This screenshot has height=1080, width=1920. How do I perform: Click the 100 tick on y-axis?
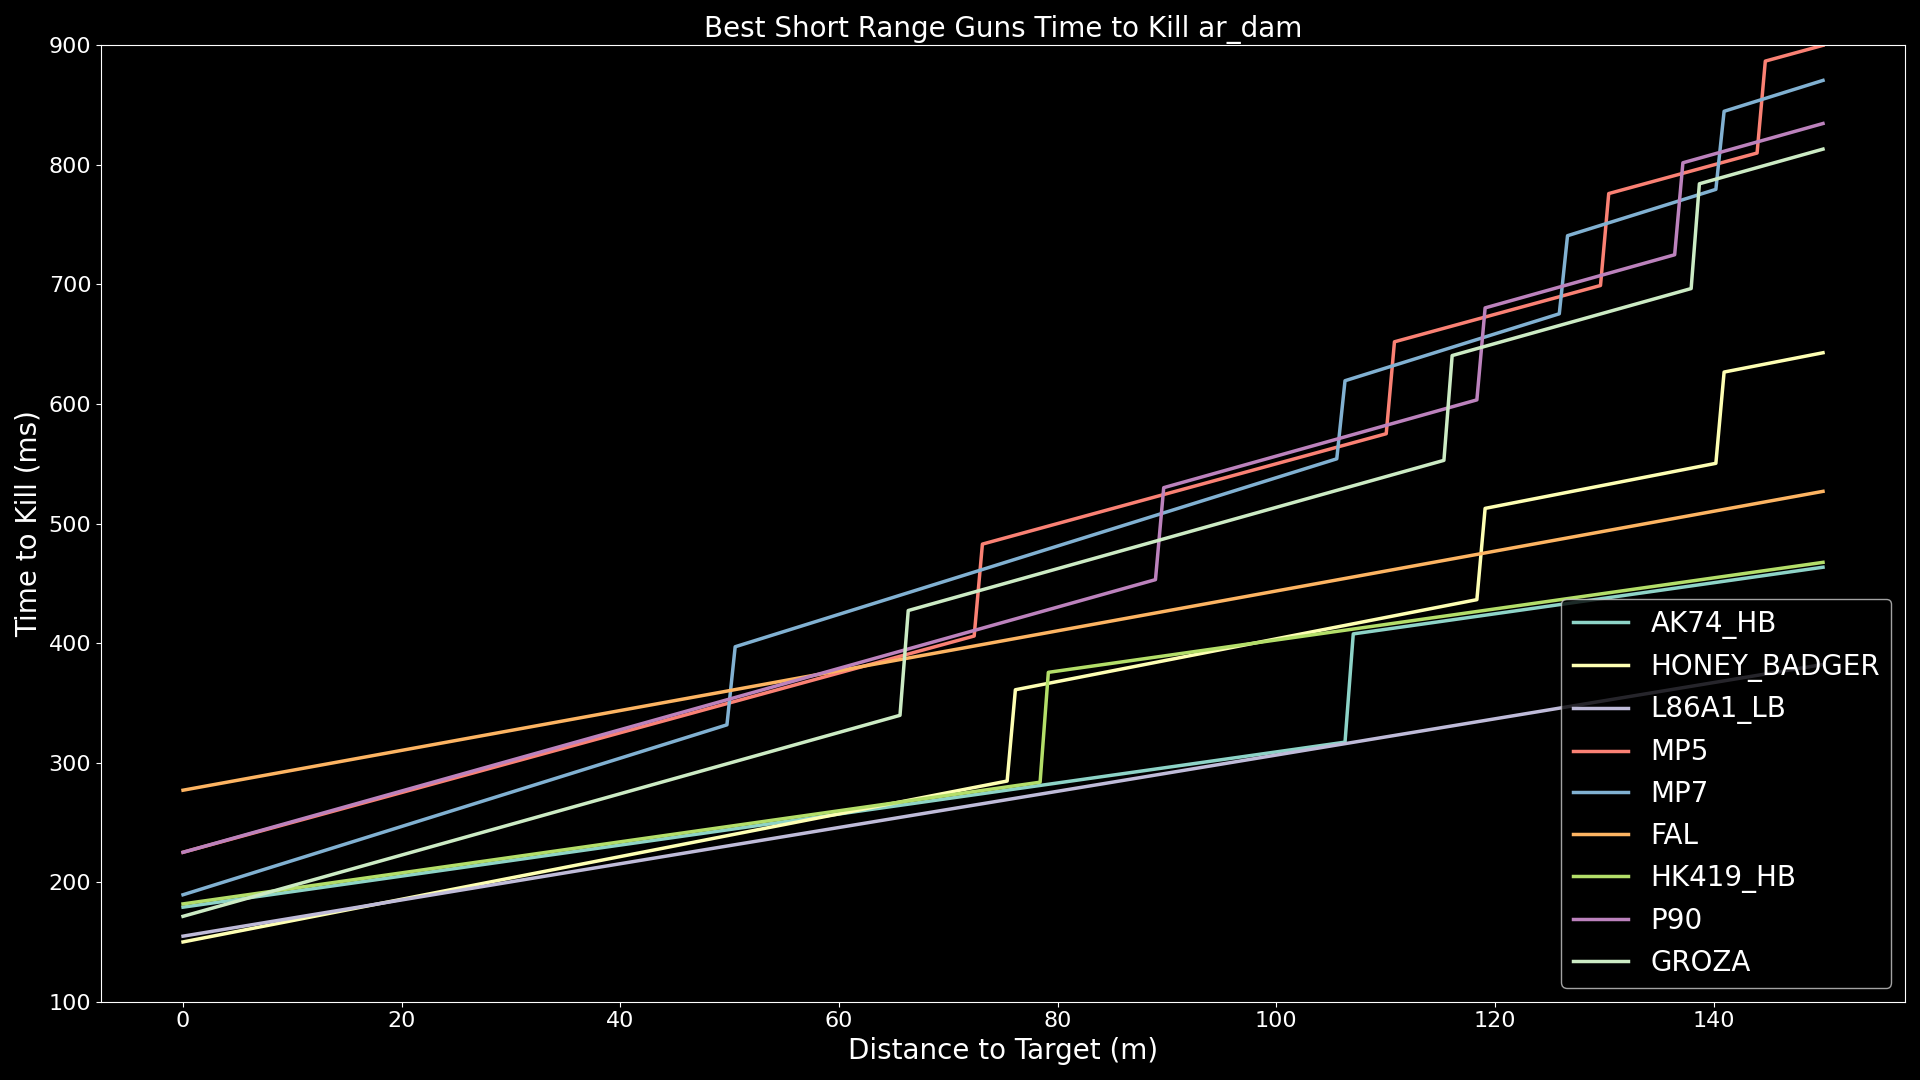click(x=70, y=1002)
